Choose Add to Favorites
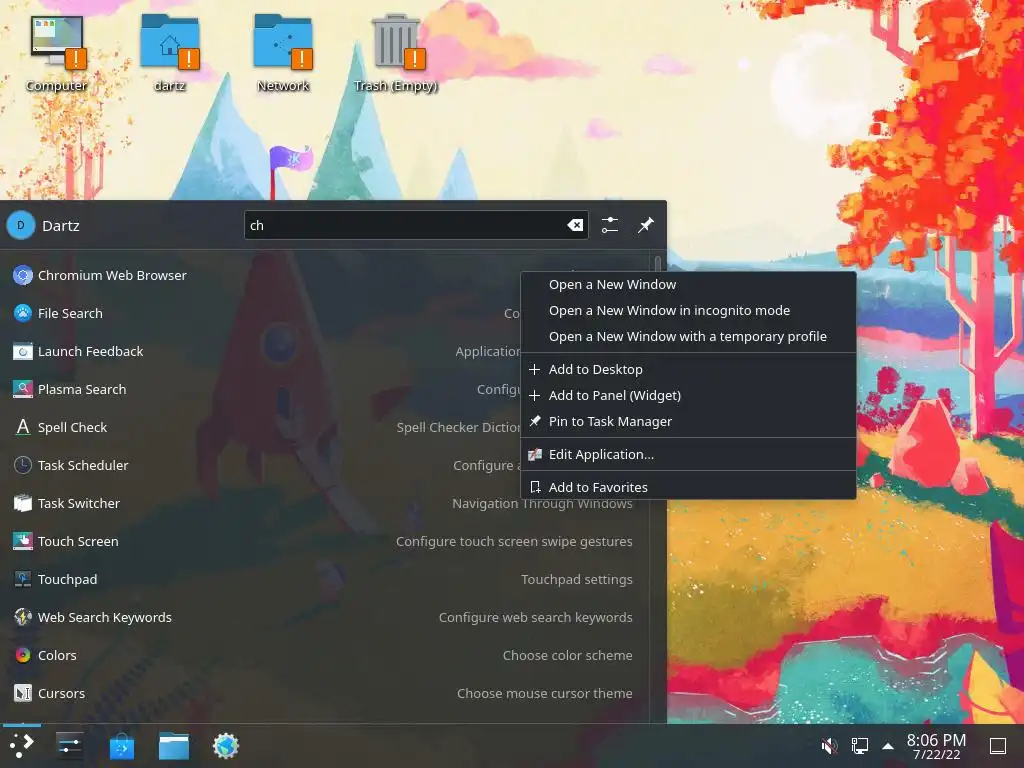The width and height of the screenshot is (1024, 768). click(x=688, y=487)
